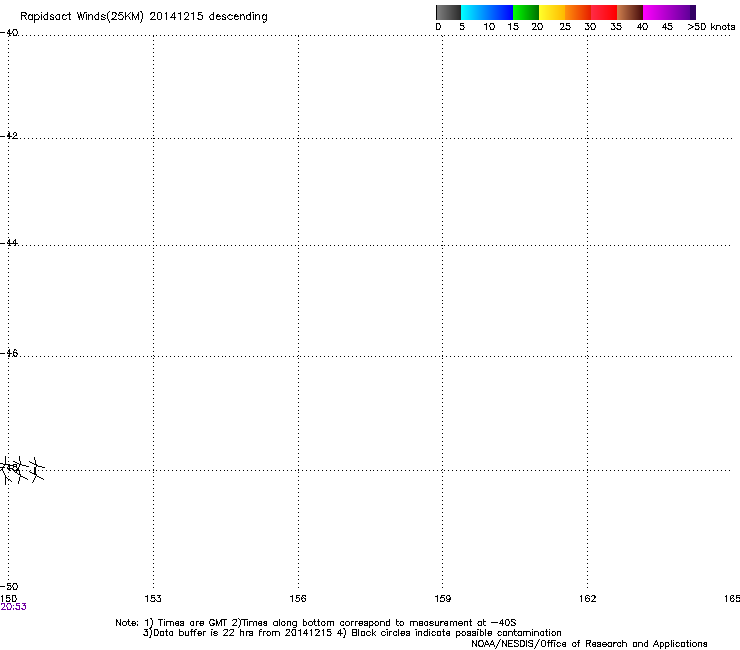Click longitude label 150 on the axis
The width and height of the screenshot is (740, 650).
pyautogui.click(x=8, y=599)
